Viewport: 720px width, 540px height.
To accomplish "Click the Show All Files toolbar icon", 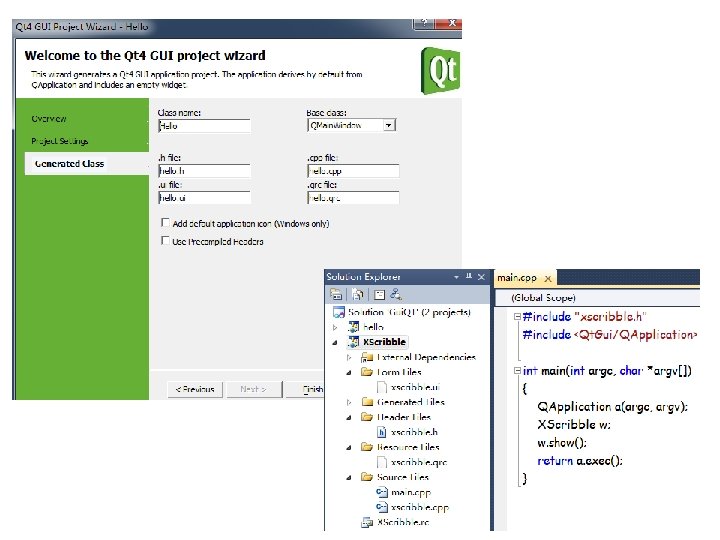I will click(358, 295).
